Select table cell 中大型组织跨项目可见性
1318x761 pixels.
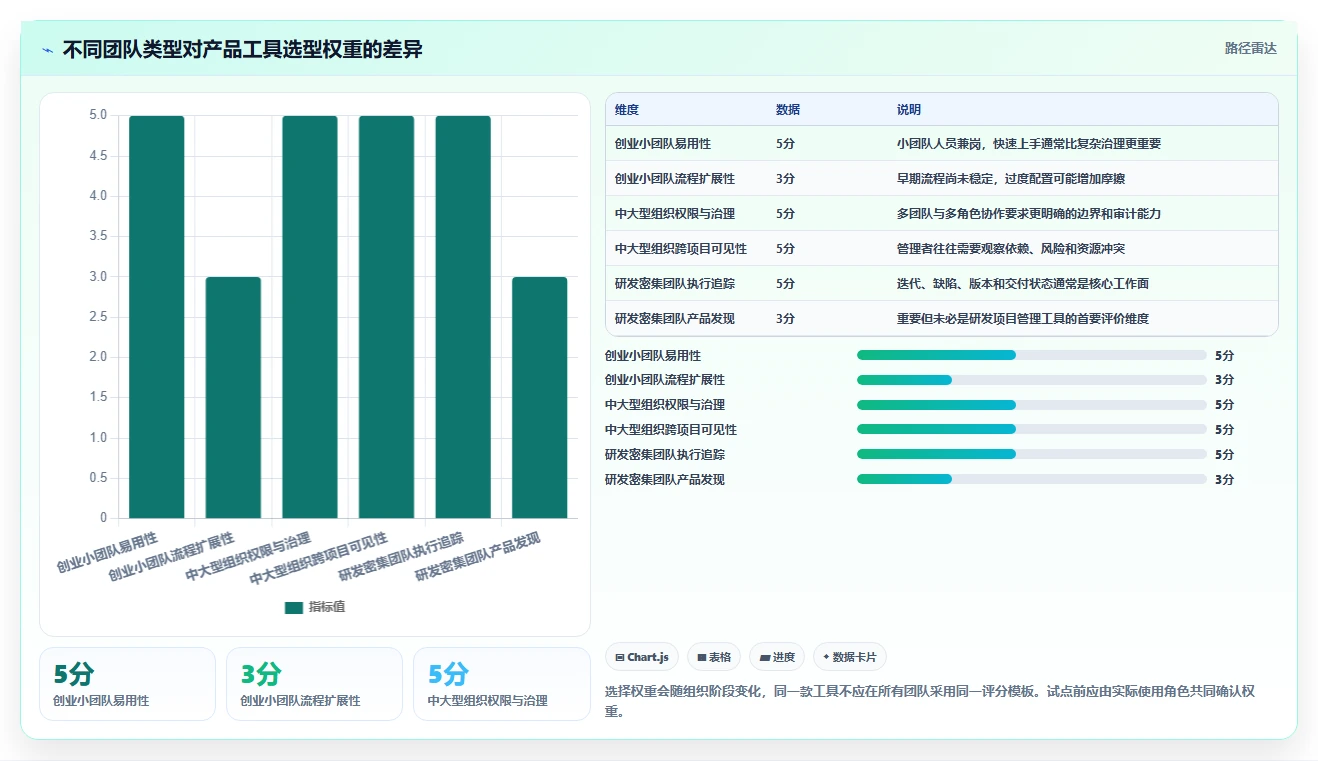(x=681, y=249)
